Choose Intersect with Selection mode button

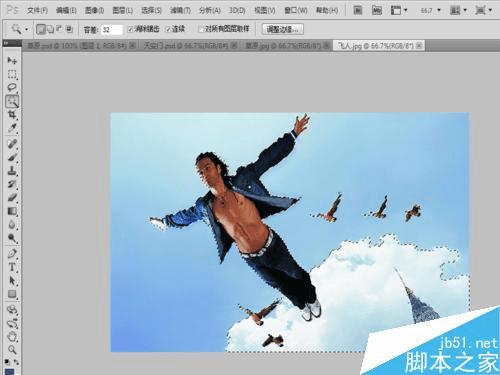(x=69, y=29)
